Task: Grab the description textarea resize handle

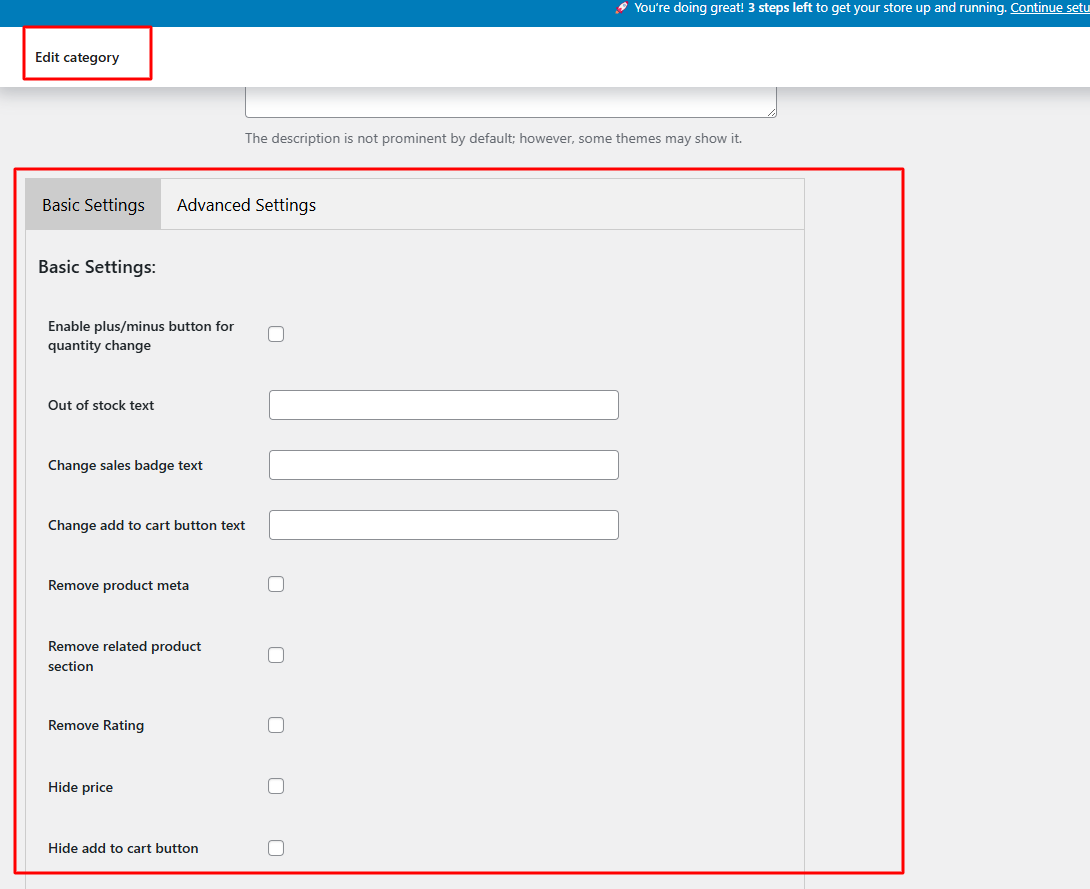Action: [x=771, y=112]
